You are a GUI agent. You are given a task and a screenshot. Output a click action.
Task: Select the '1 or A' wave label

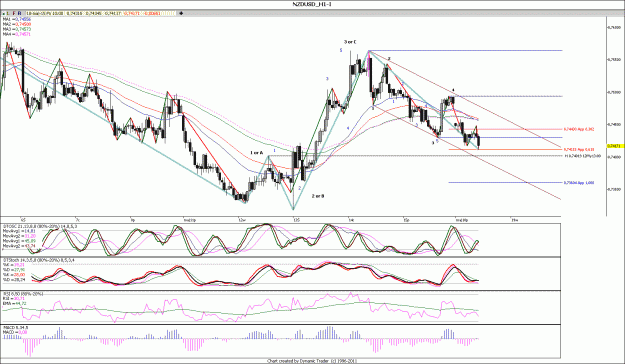257,153
